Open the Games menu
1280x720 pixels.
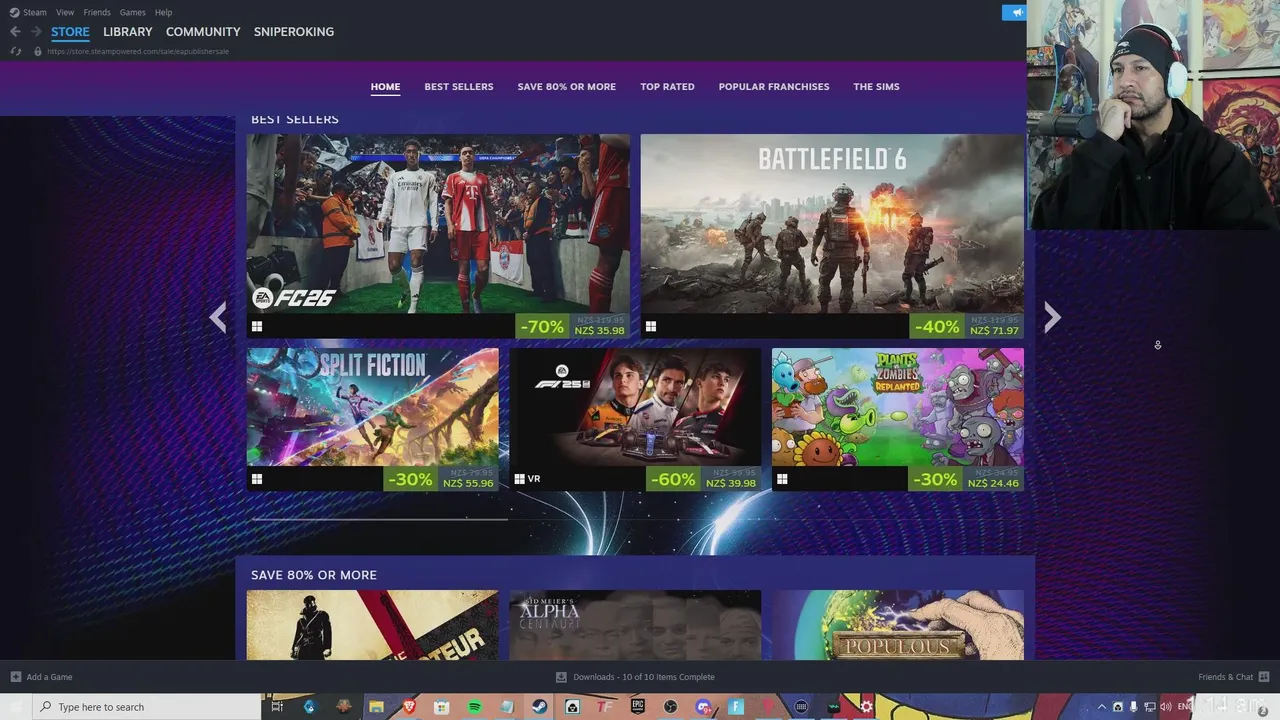tap(132, 12)
